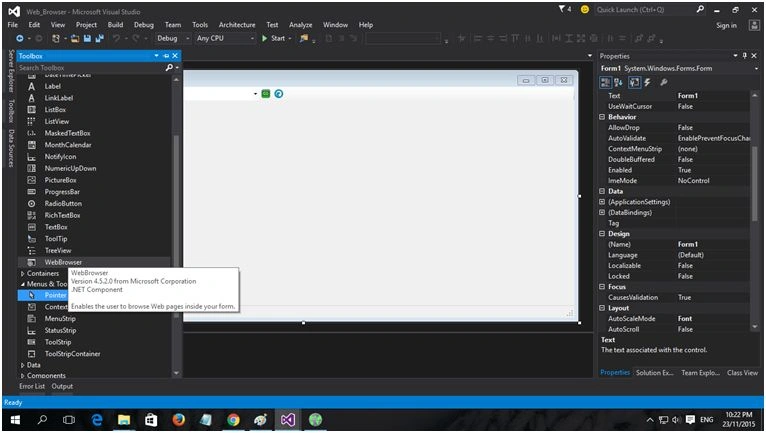Screen dimensions: 766x433
Task: Collapse the Behavior property category
Action: click(602, 117)
